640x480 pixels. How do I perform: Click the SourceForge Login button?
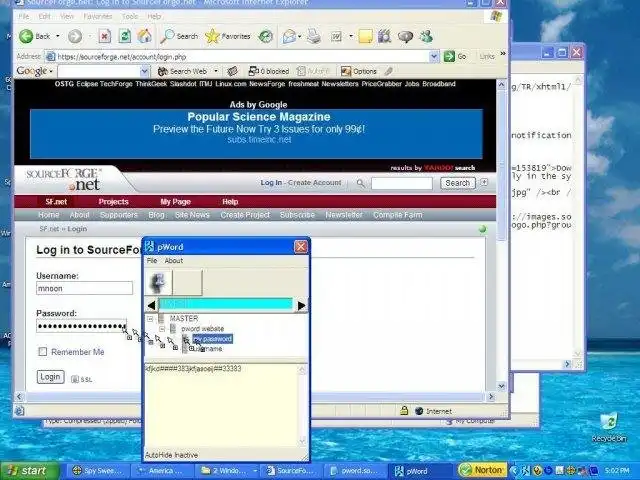[50, 377]
